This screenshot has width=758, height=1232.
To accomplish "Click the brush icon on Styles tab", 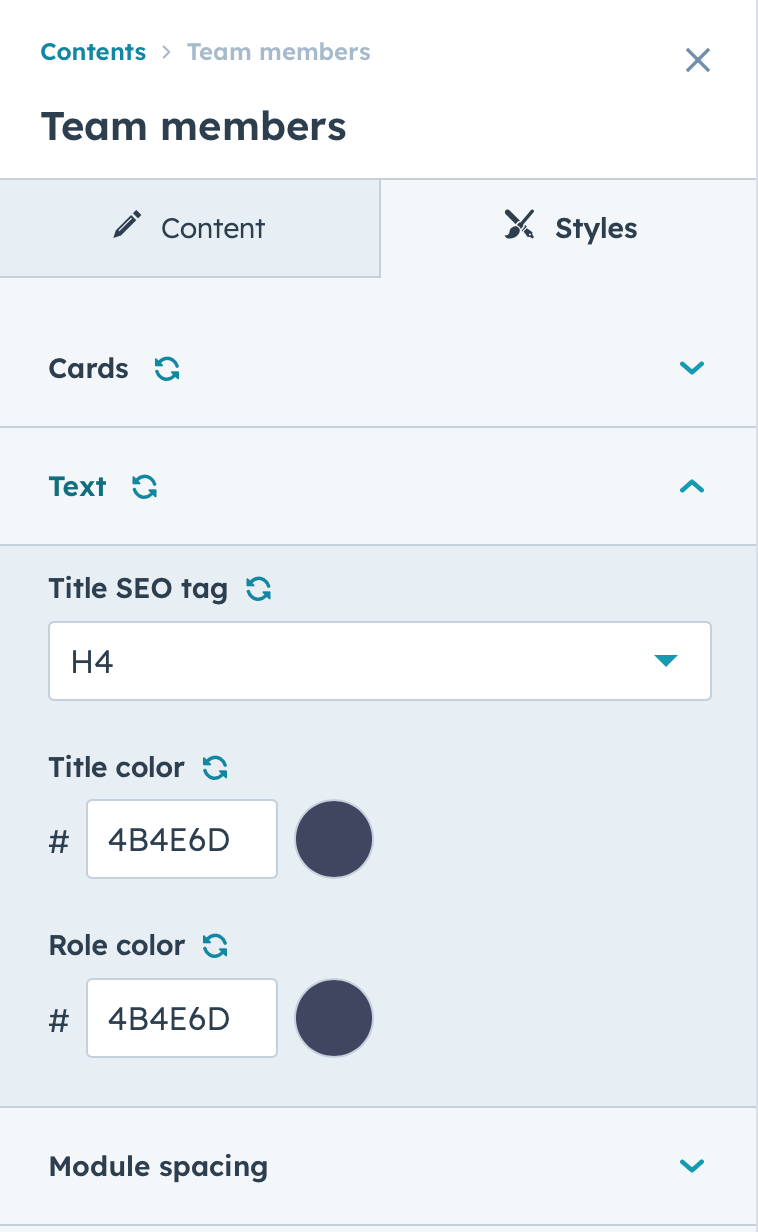I will [519, 226].
